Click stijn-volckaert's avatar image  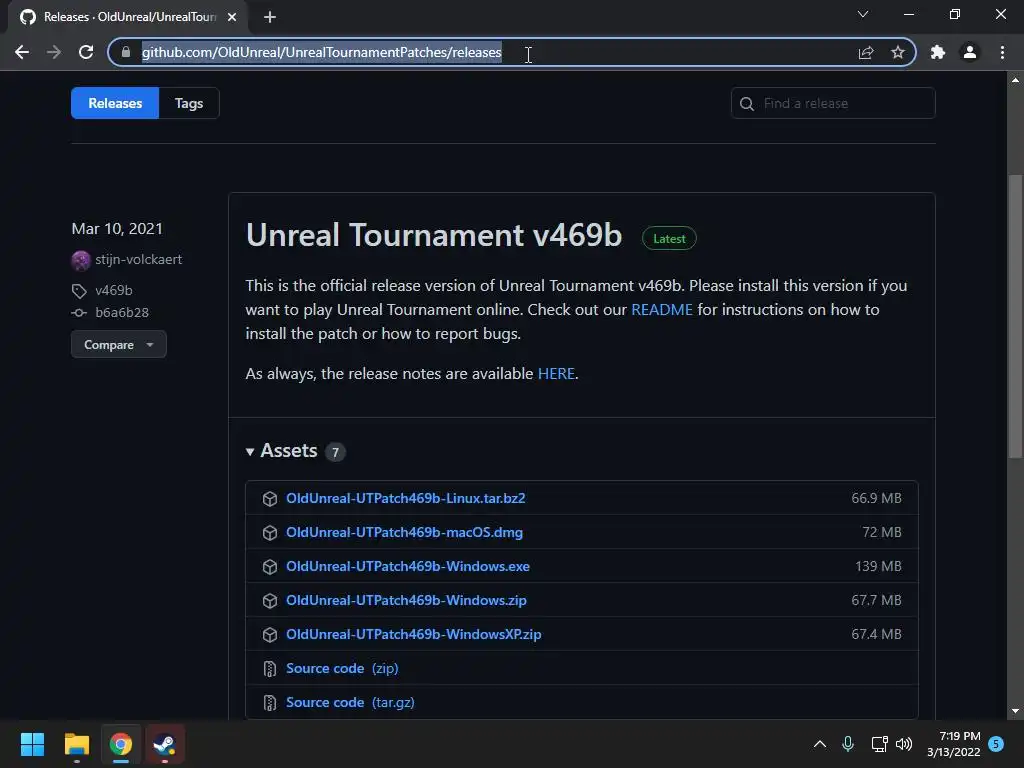tap(81, 260)
